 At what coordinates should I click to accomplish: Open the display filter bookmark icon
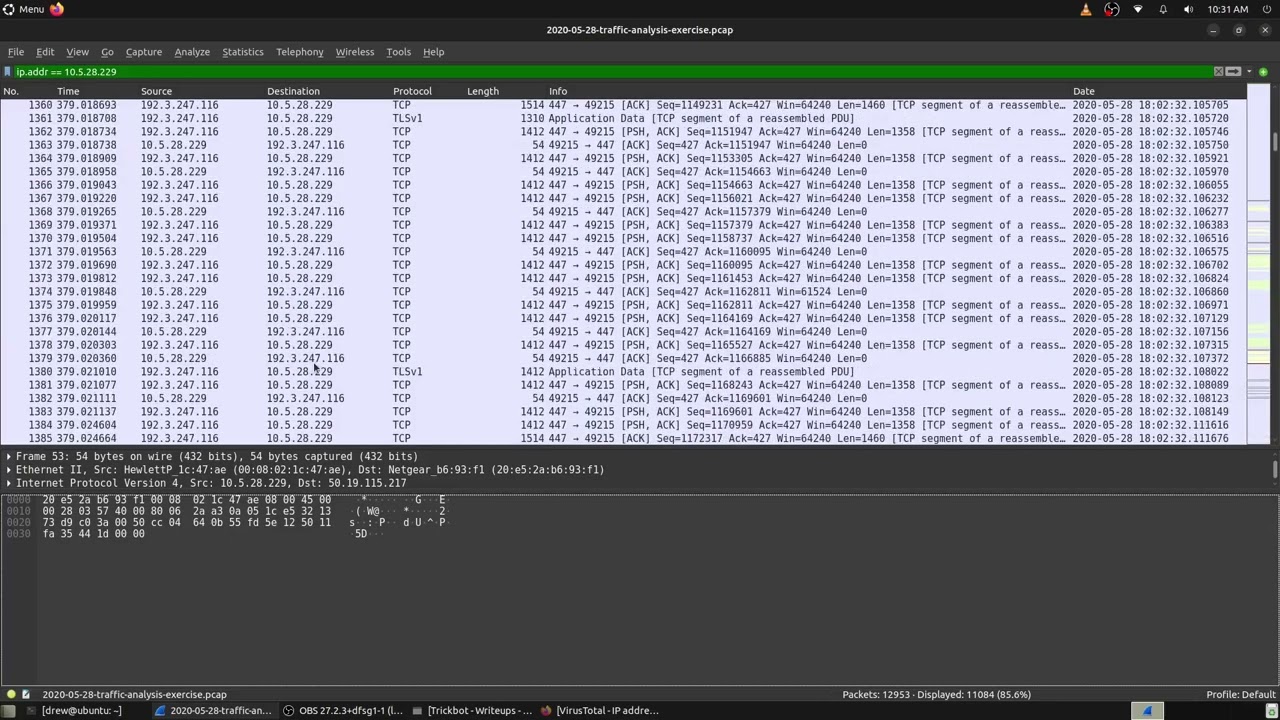click(x=8, y=72)
